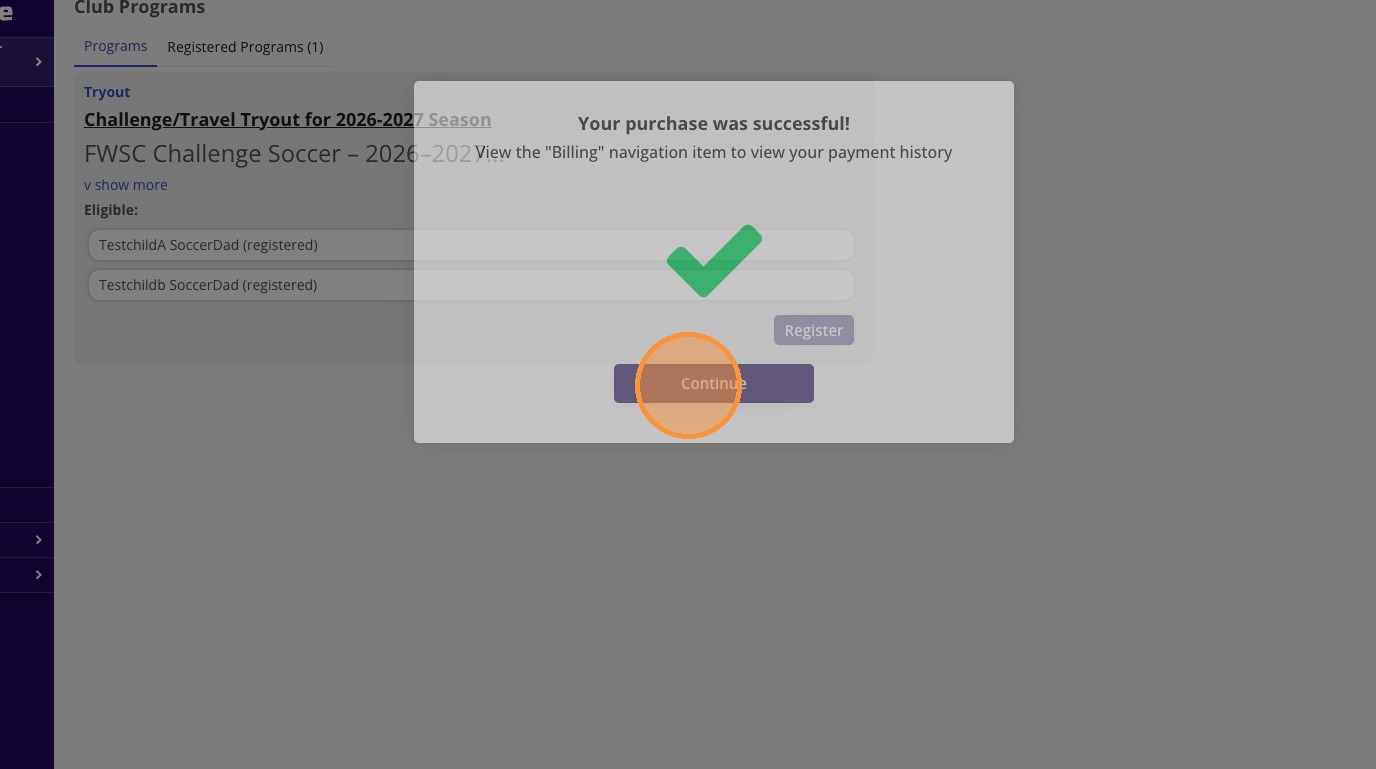Click the Club Programs page heading
Viewport: 1376px width, 769px height.
coord(139,8)
